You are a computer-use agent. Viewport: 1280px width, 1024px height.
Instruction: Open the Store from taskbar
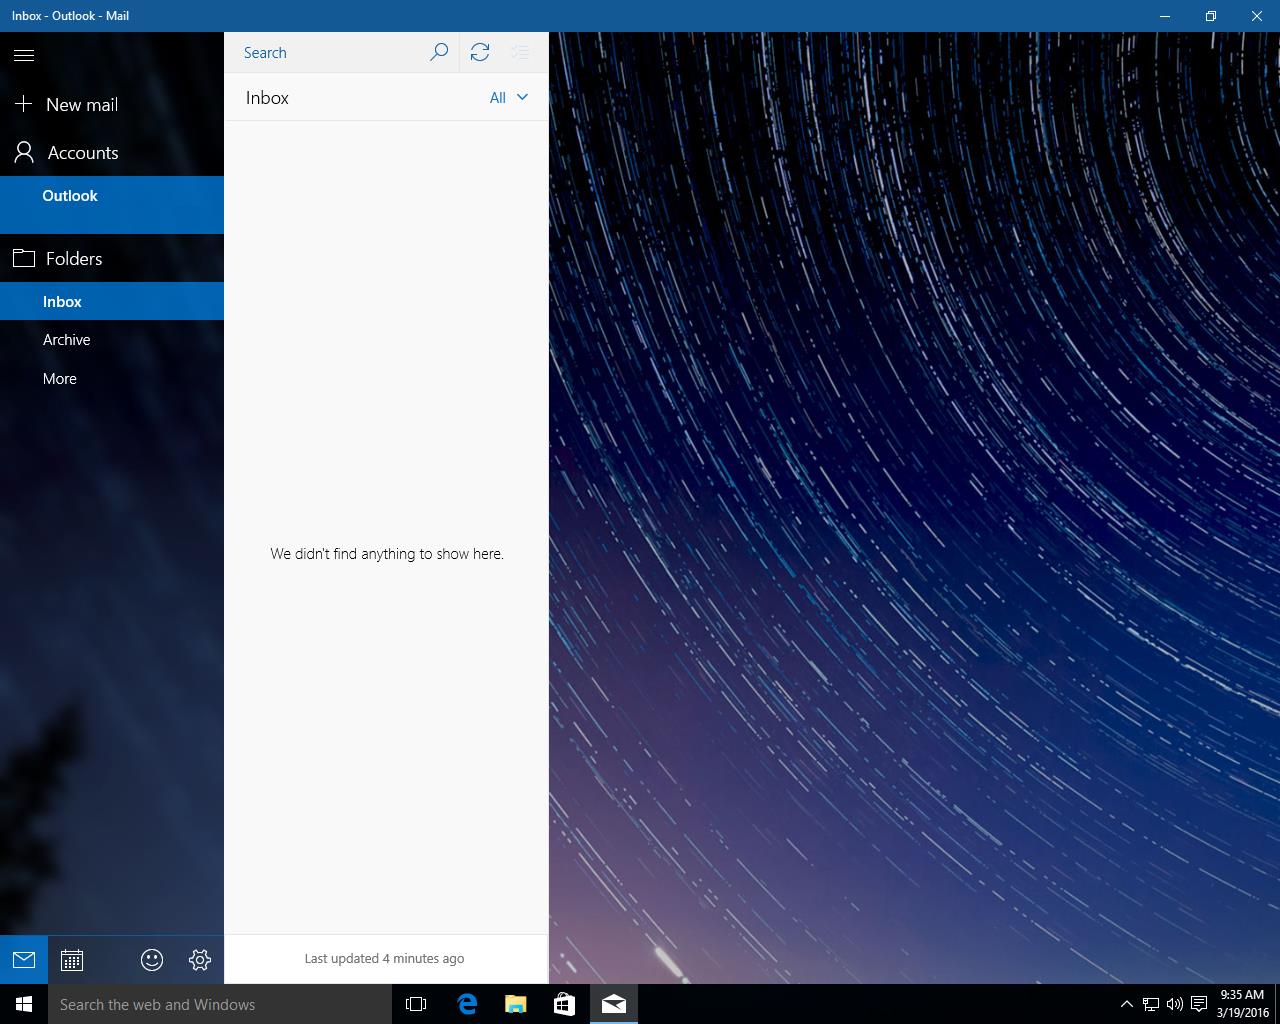[x=564, y=1004]
